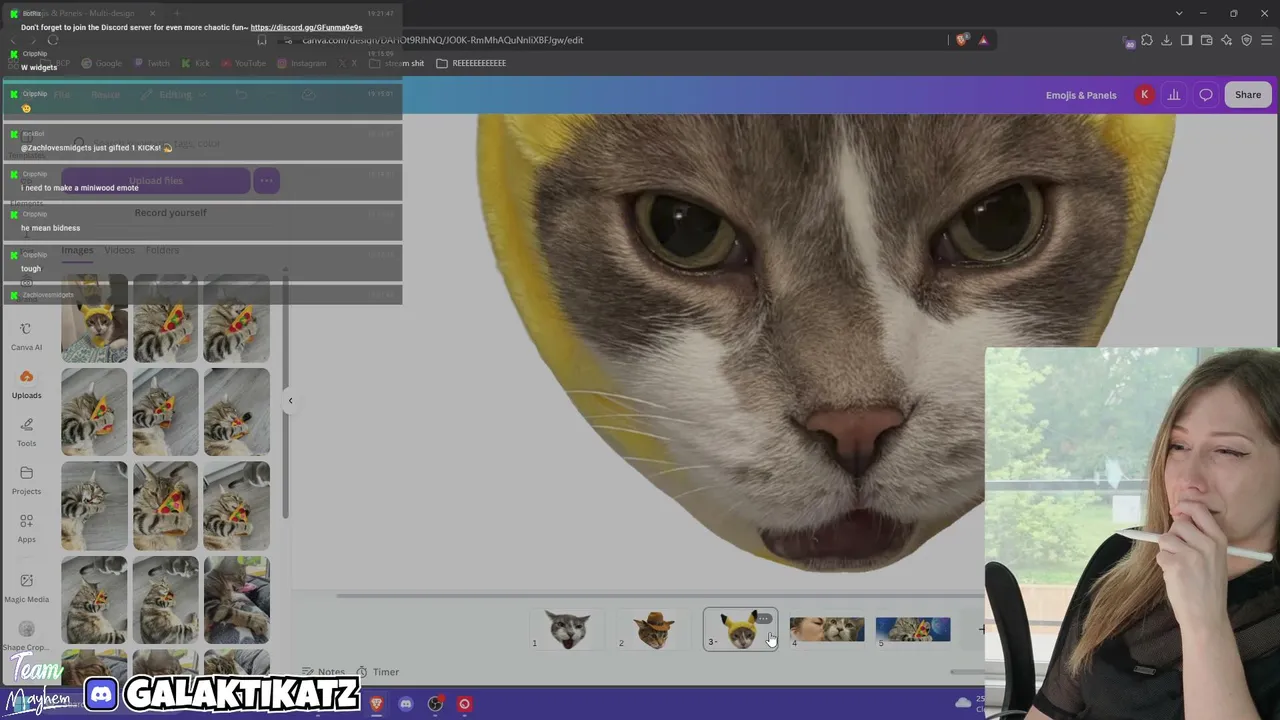Click the browser address bar URL
Image resolution: width=1280 pixels, height=720 pixels.
click(x=443, y=40)
